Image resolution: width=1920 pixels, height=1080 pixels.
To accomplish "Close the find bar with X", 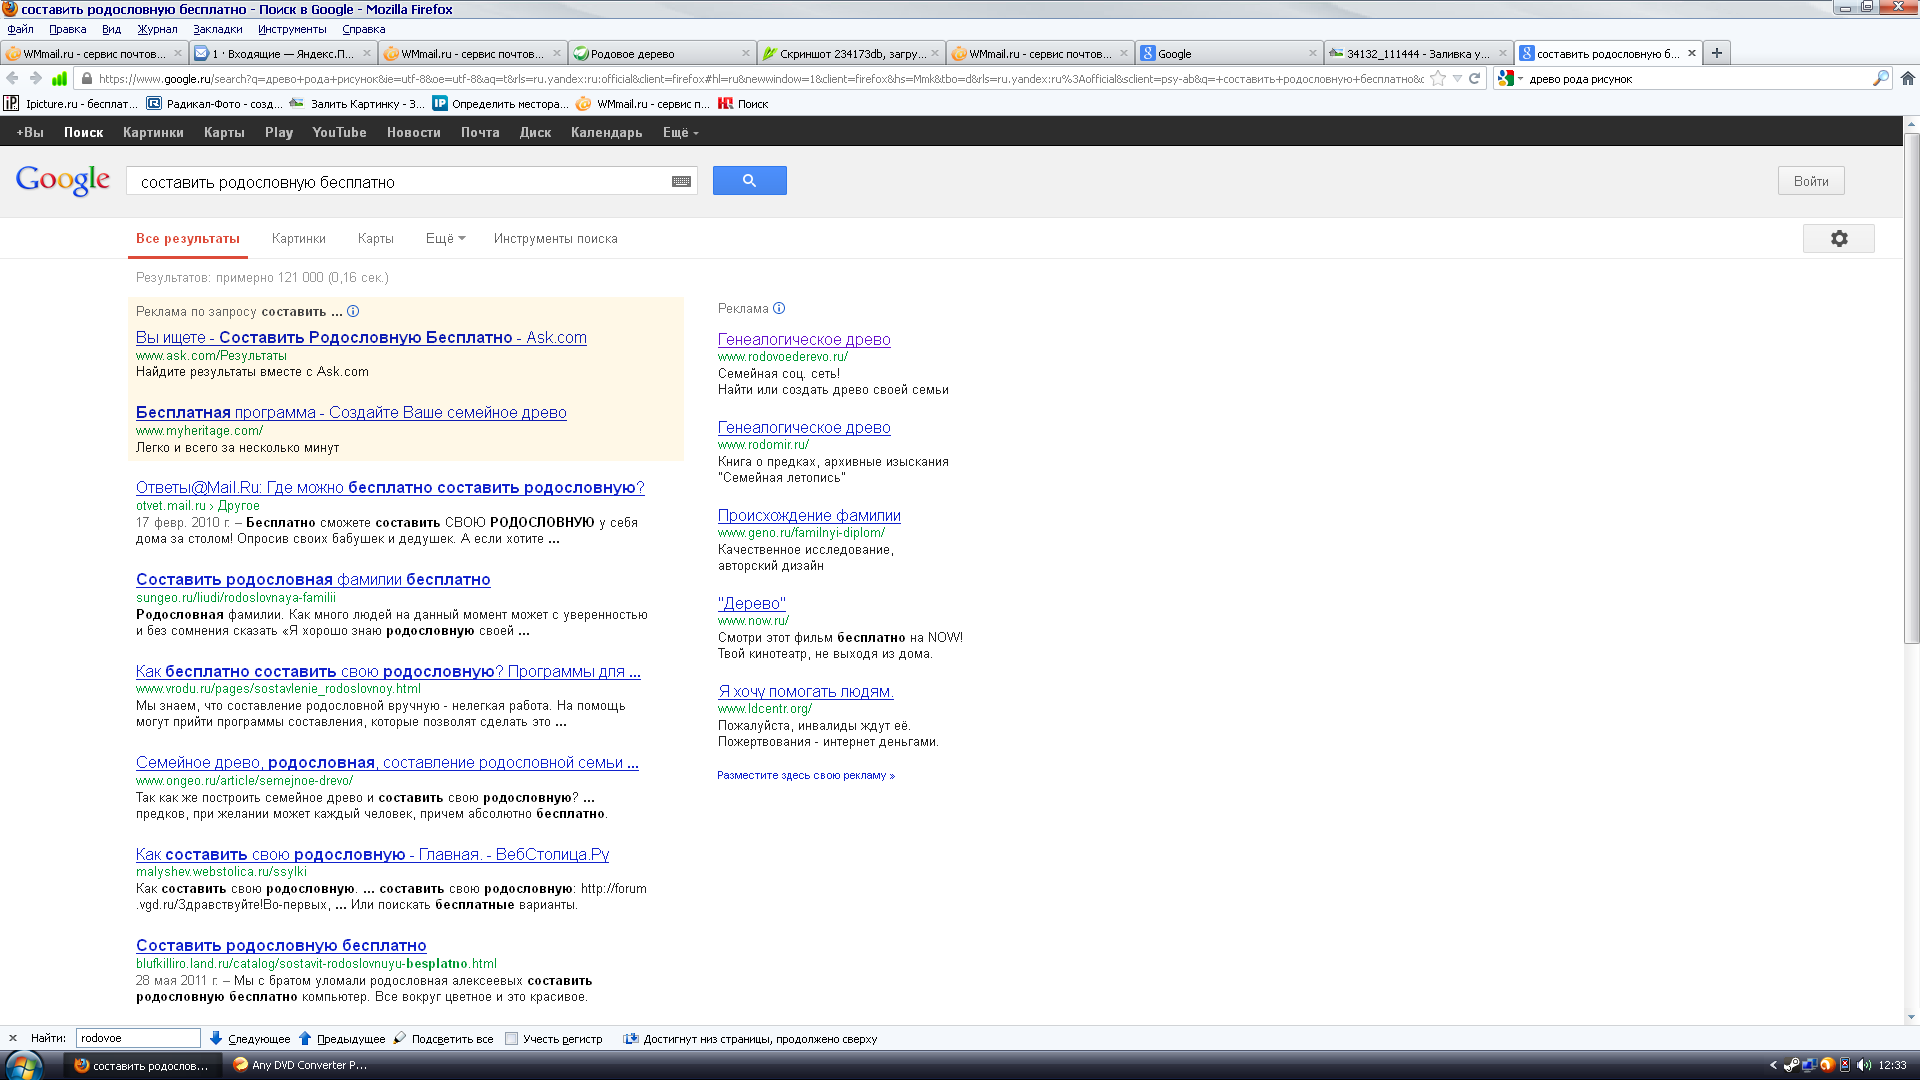I will click(13, 1038).
